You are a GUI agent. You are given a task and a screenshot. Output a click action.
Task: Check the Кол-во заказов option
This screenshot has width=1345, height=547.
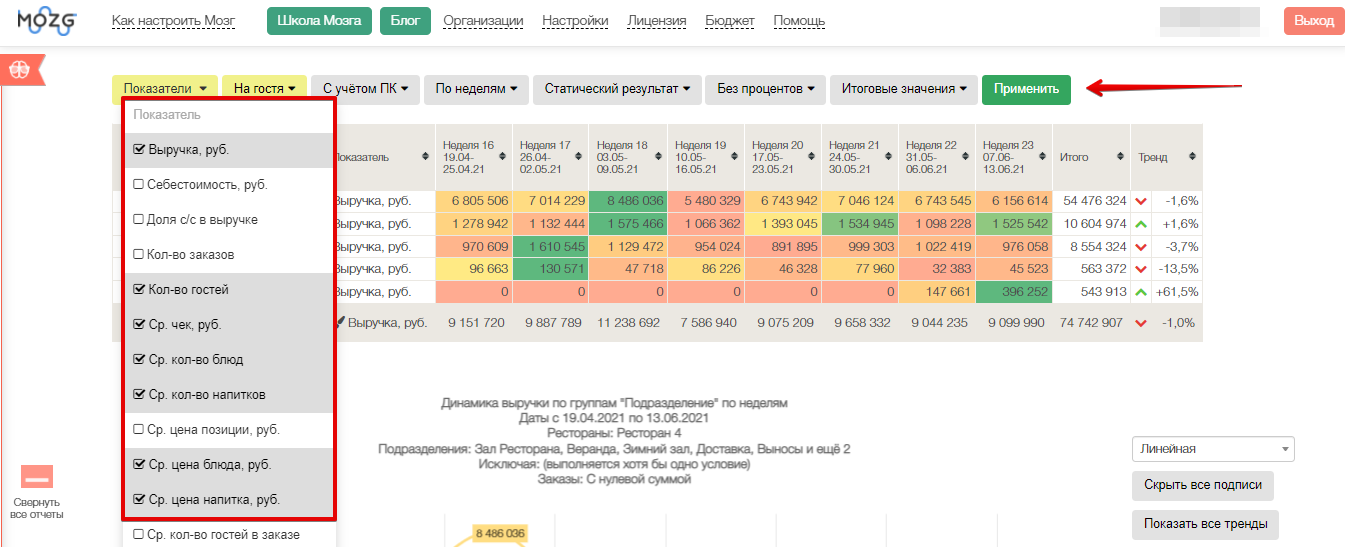[139, 255]
